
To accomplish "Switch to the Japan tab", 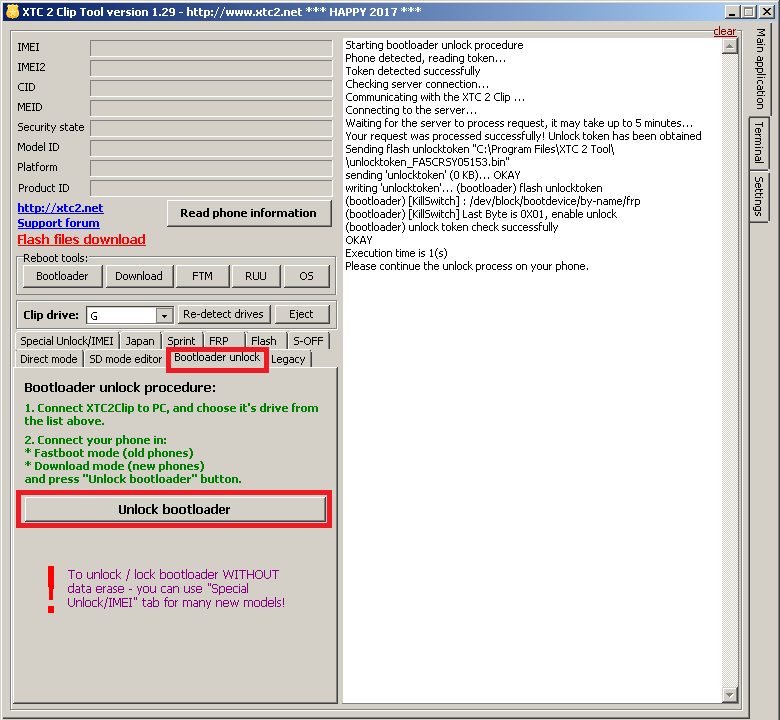I will coord(140,341).
